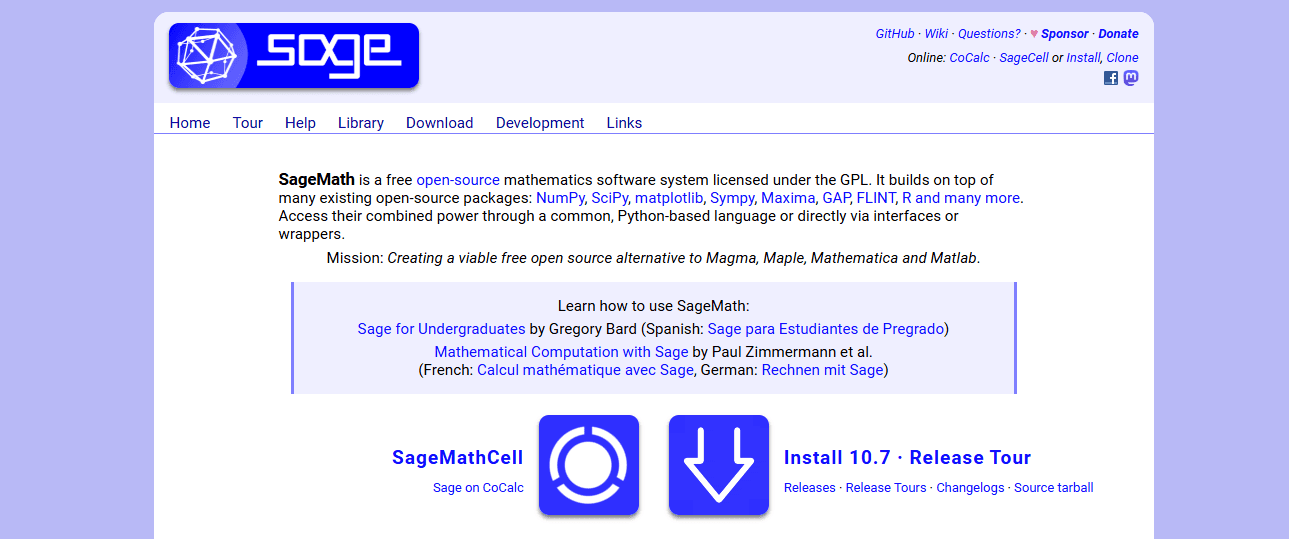Viewport: 1289px width, 539px height.
Task: Open Sage for Undergraduates book link
Action: tap(441, 329)
